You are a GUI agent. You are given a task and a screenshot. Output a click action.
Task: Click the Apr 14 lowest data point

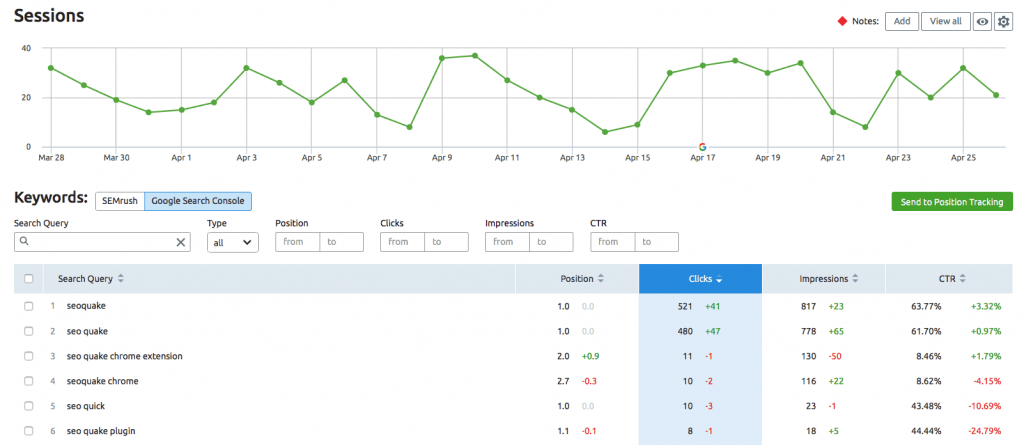click(x=605, y=132)
